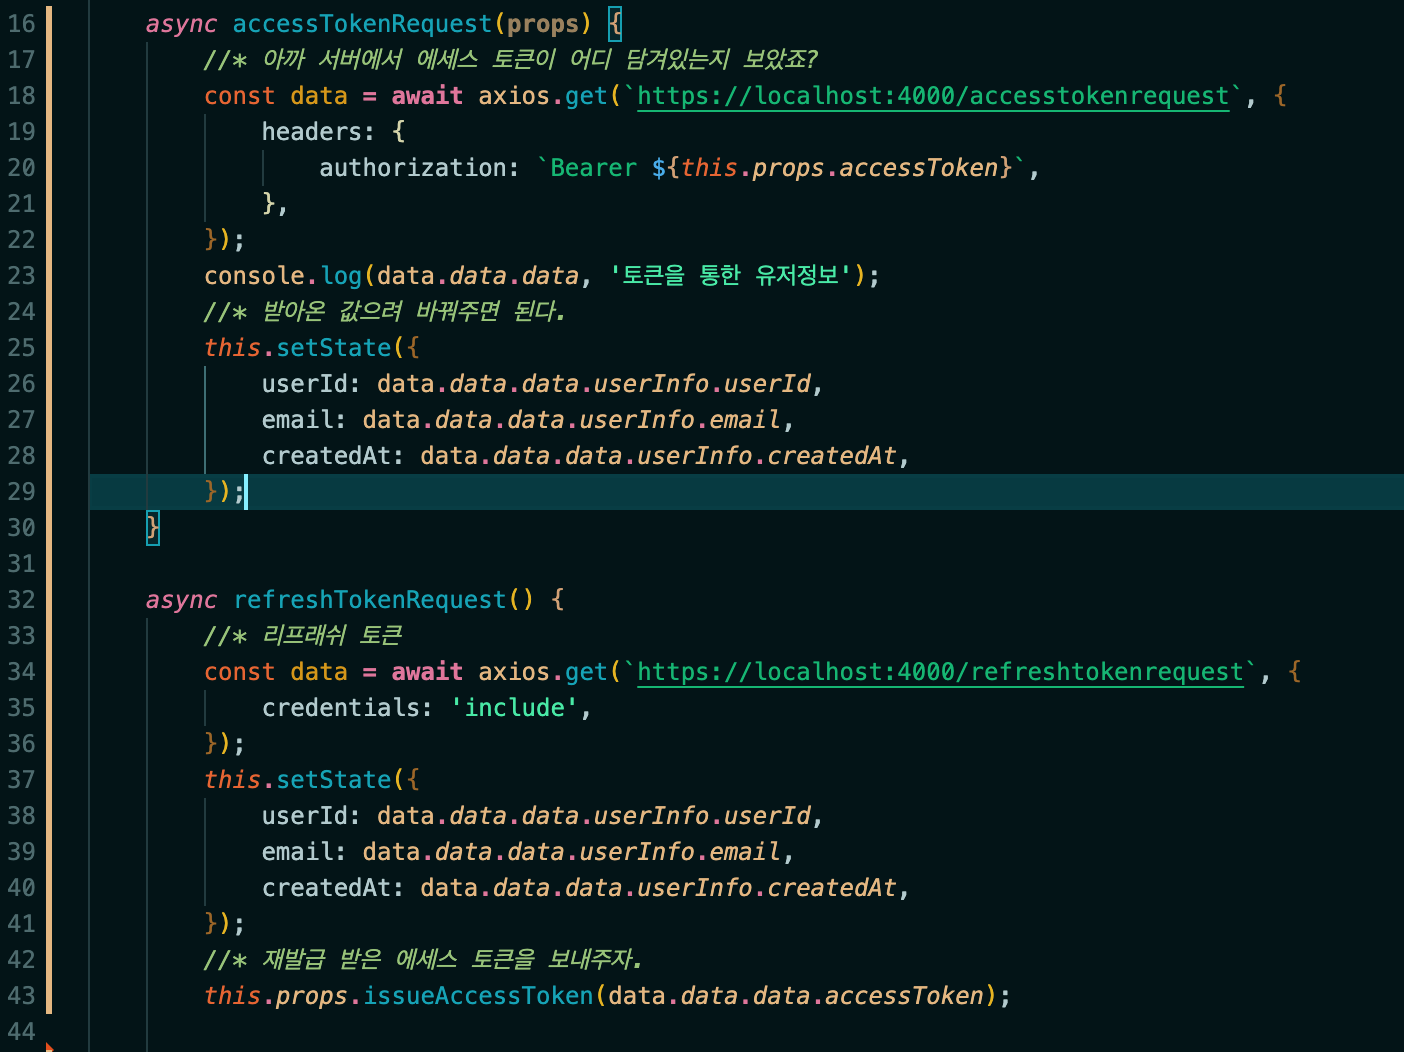This screenshot has height=1052, width=1404.
Task: Click the Korean comment on line 42
Action: point(422,960)
